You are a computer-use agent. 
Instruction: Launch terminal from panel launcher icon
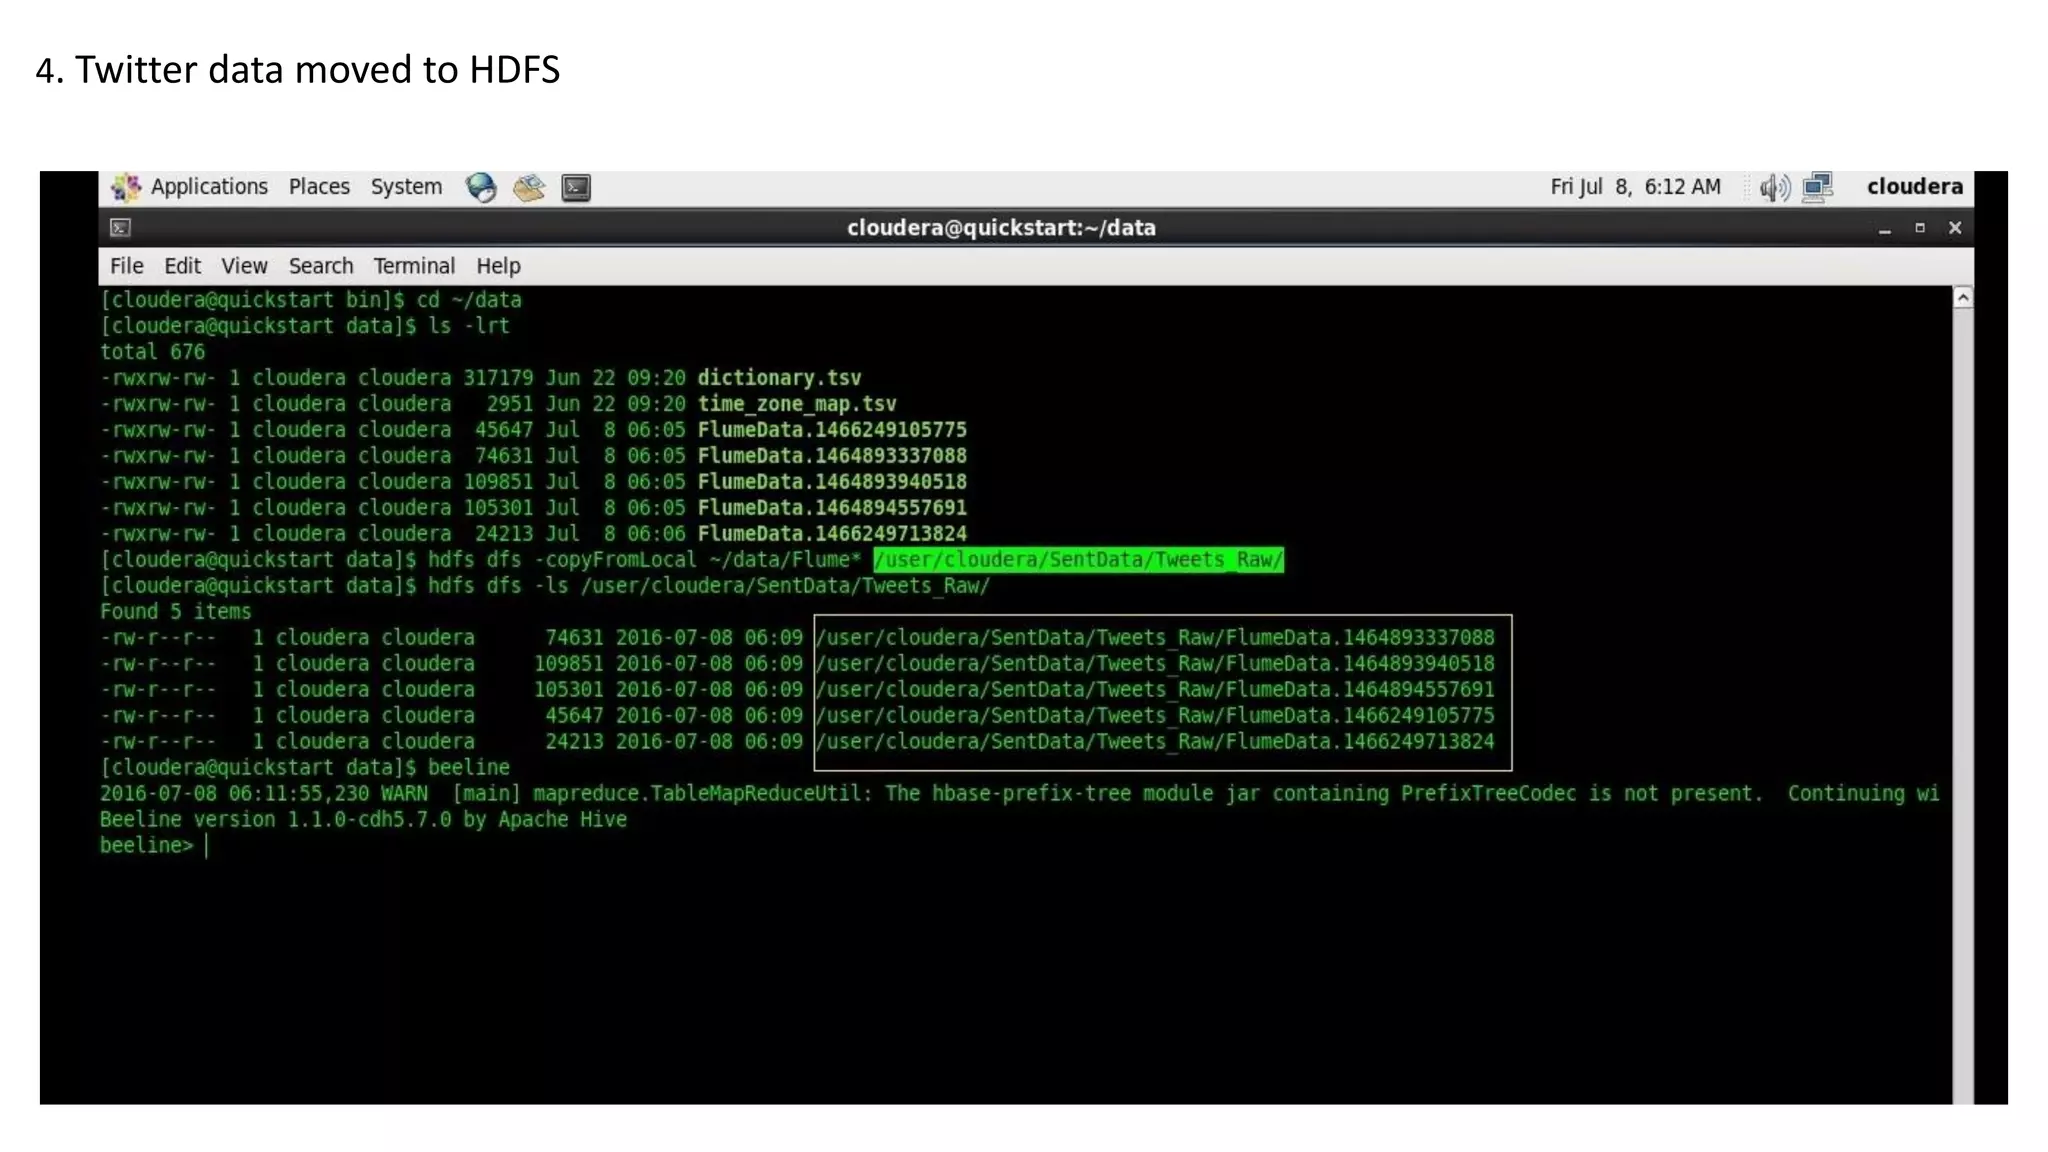click(x=576, y=188)
